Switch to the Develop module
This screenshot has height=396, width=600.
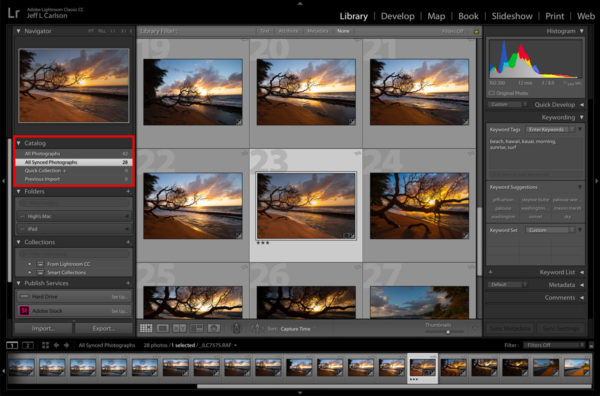click(398, 16)
